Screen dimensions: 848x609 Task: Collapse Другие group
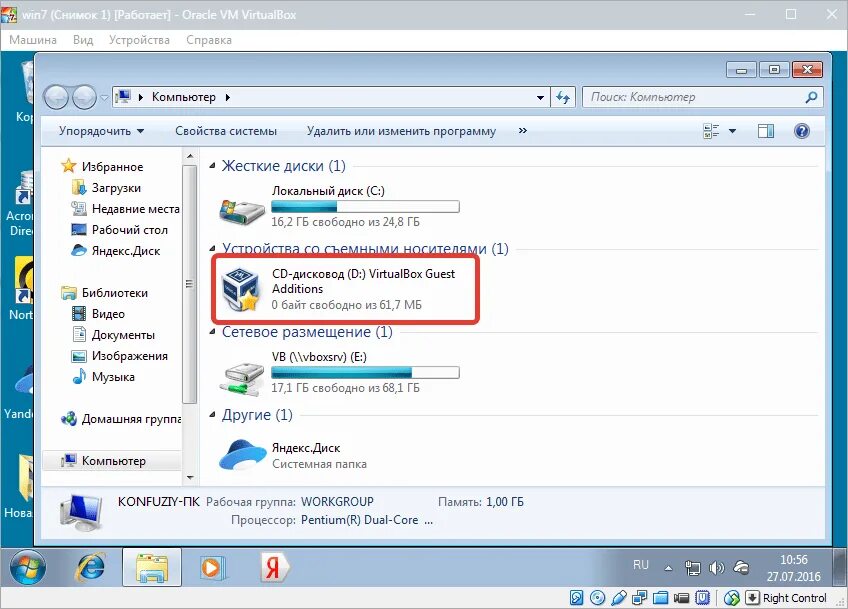coord(213,415)
